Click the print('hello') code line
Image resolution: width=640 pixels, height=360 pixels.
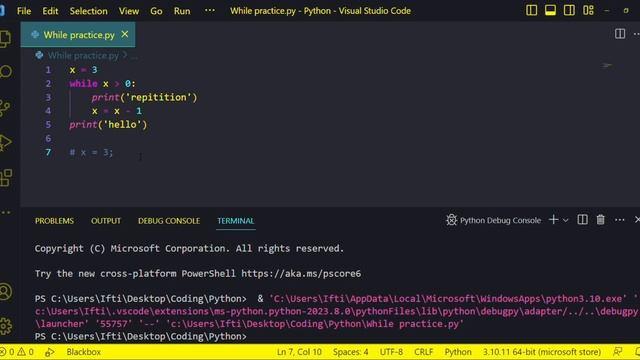(108, 124)
